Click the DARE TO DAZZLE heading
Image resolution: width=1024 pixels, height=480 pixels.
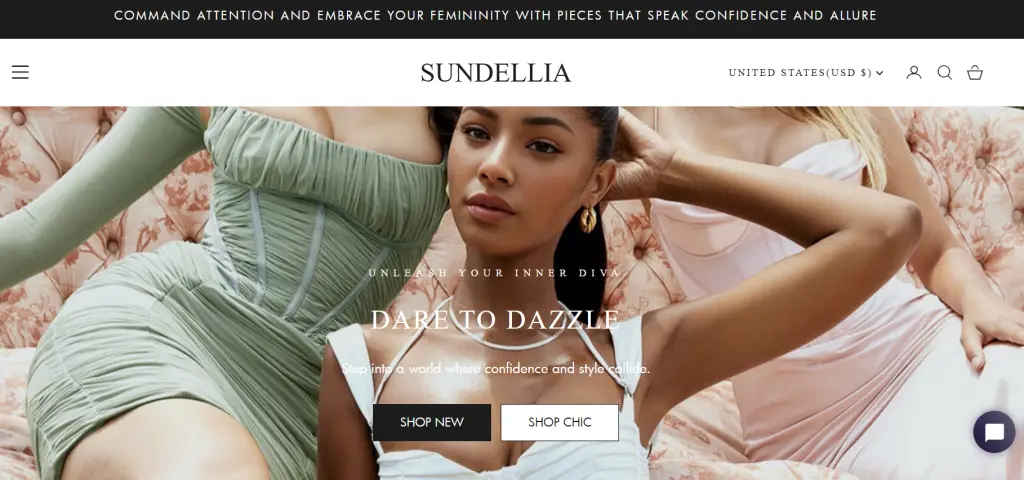pos(495,320)
